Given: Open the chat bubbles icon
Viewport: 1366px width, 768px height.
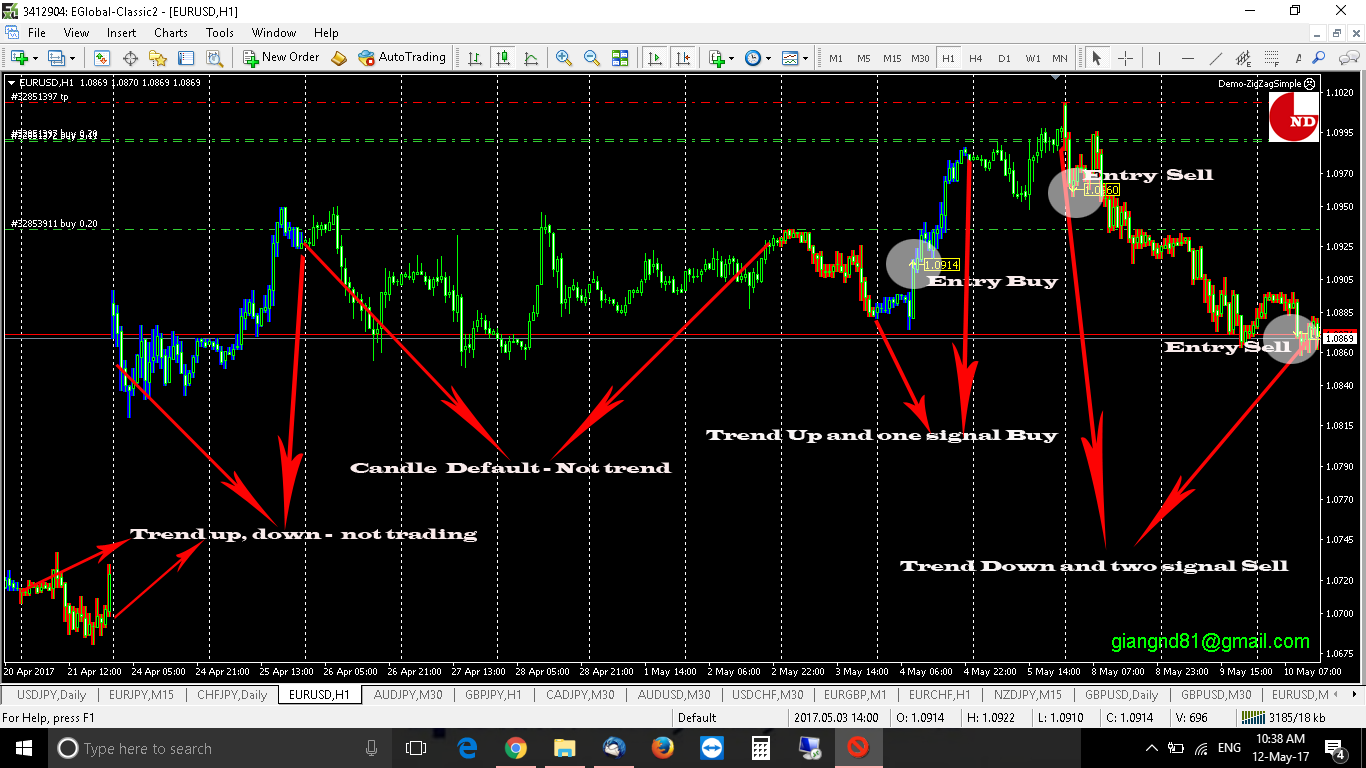Looking at the screenshot, I should tap(1348, 58).
